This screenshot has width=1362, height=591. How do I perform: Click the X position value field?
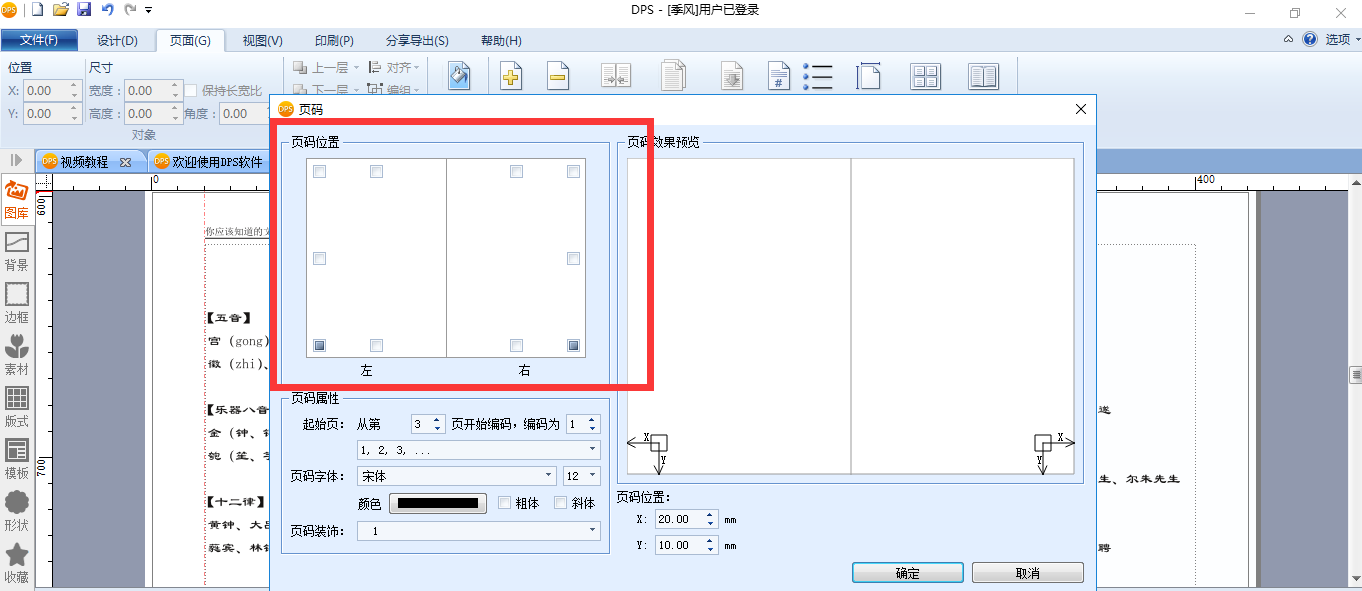[679, 519]
